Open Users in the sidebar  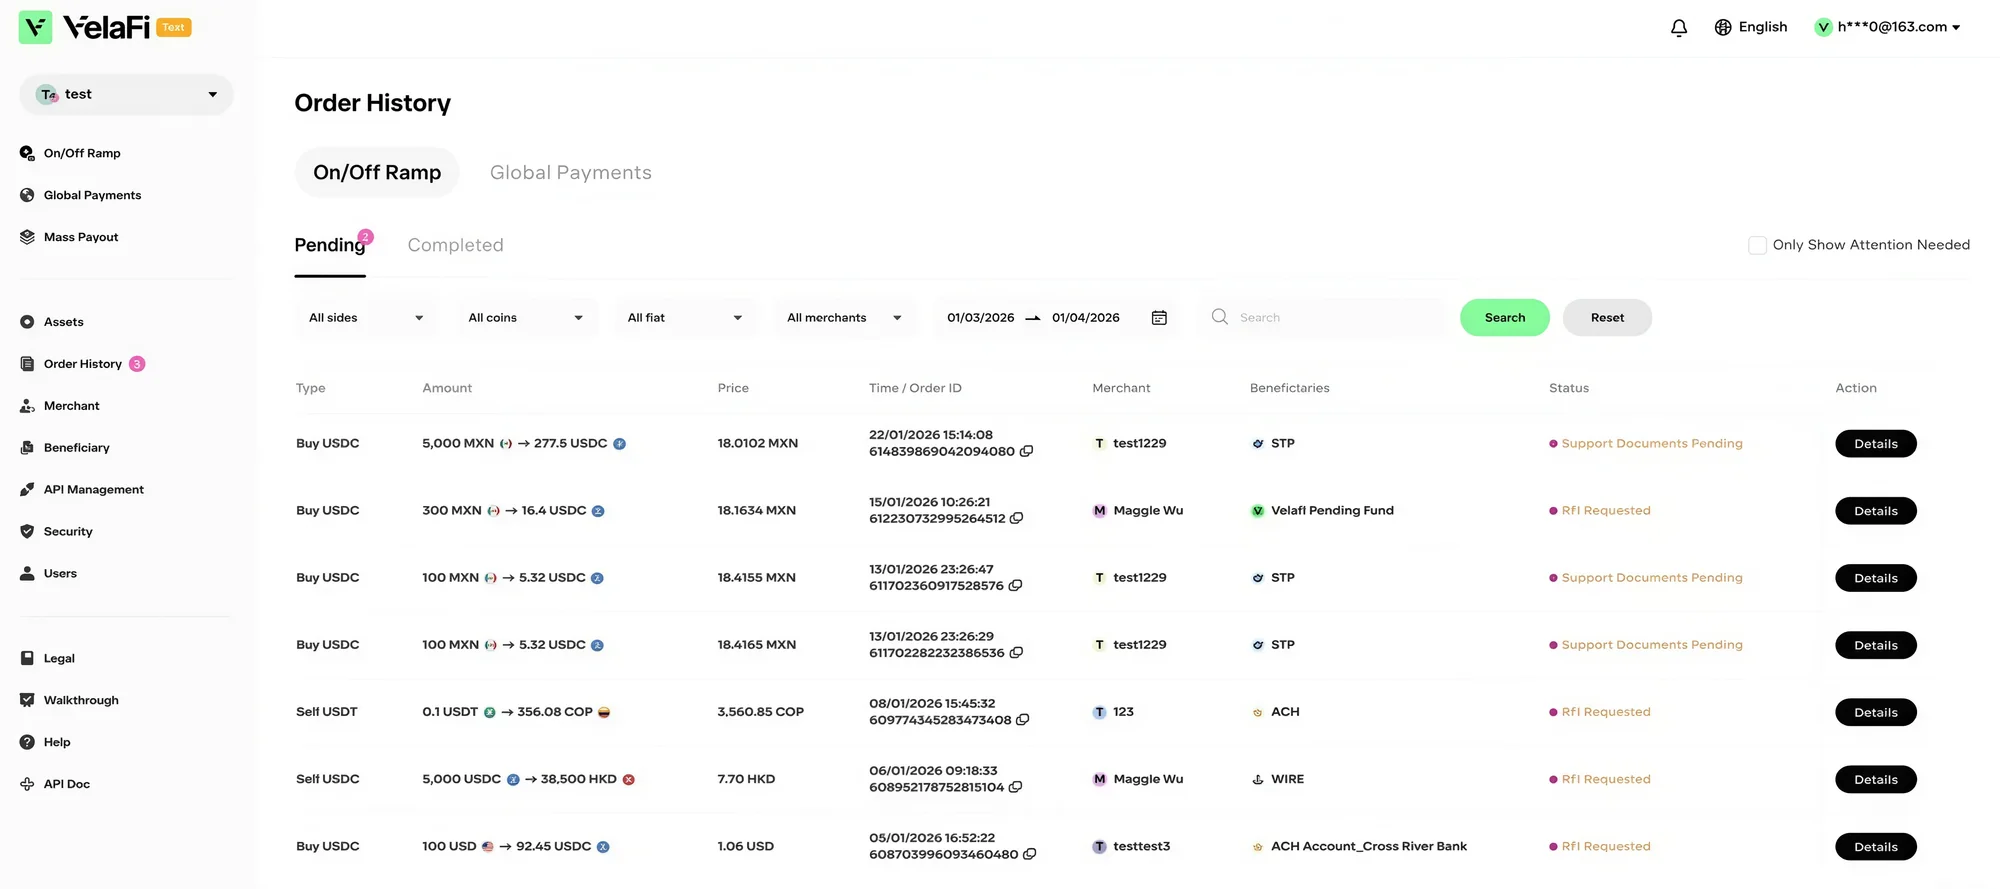click(x=49, y=574)
